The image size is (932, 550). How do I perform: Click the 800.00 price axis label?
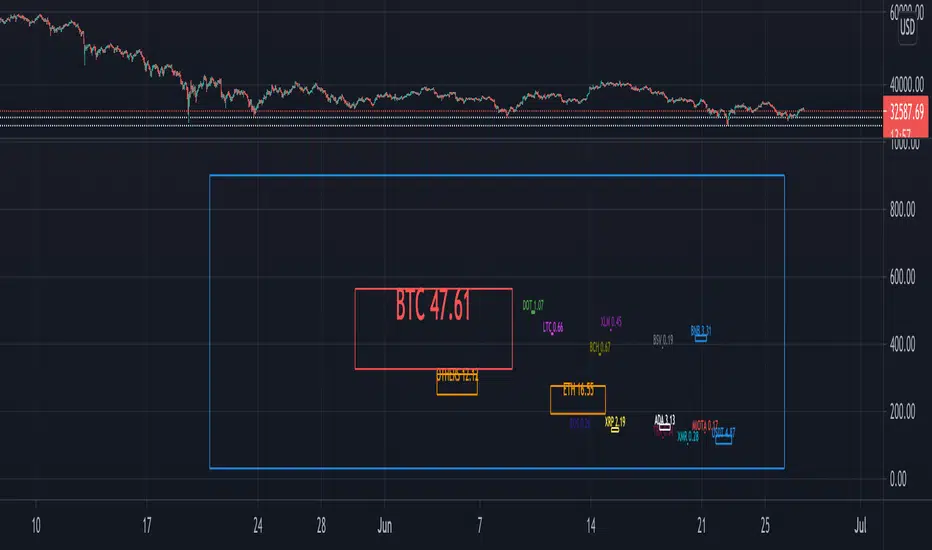(x=902, y=209)
